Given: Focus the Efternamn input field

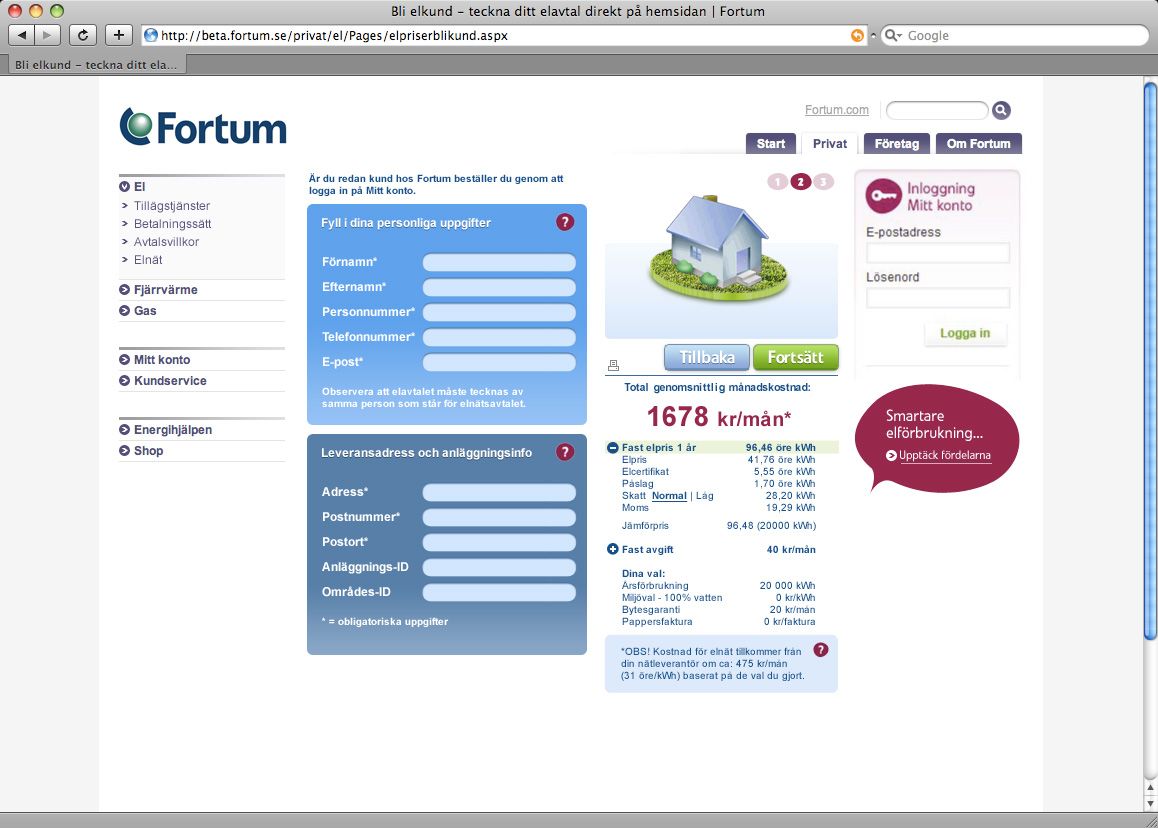Looking at the screenshot, I should [x=499, y=287].
